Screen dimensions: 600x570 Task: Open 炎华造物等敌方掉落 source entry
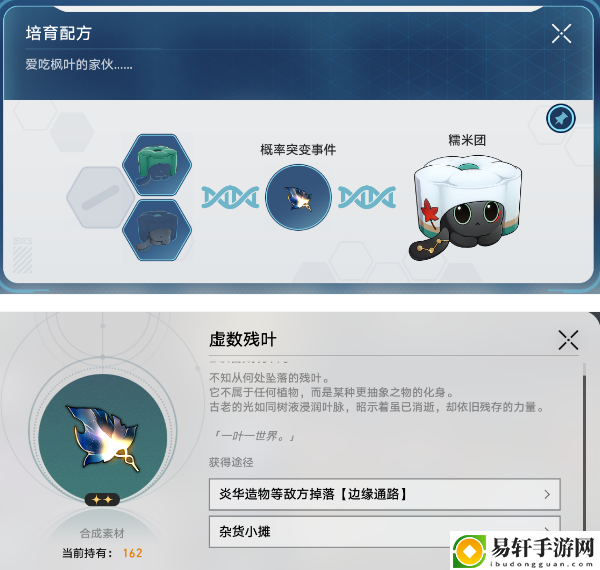coord(385,494)
